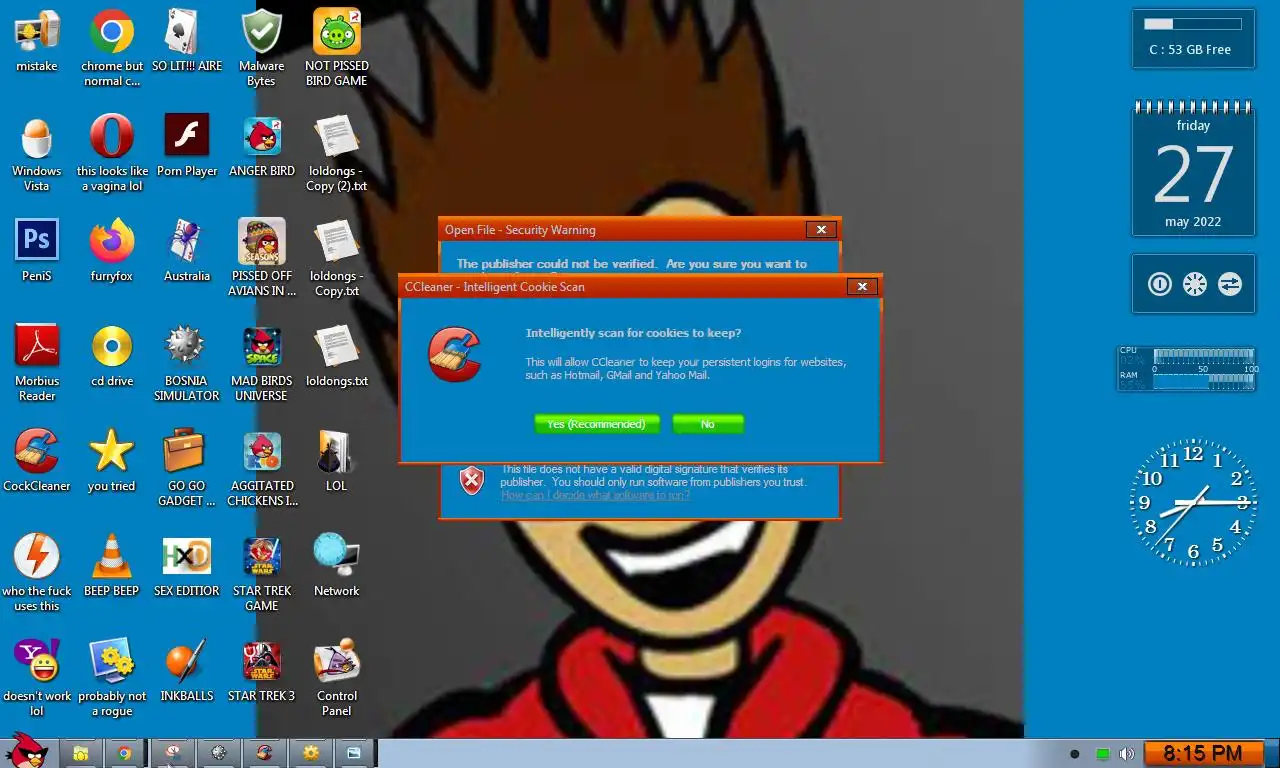Click the window picture taskbar button
The image size is (1280, 768).
pos(354,753)
